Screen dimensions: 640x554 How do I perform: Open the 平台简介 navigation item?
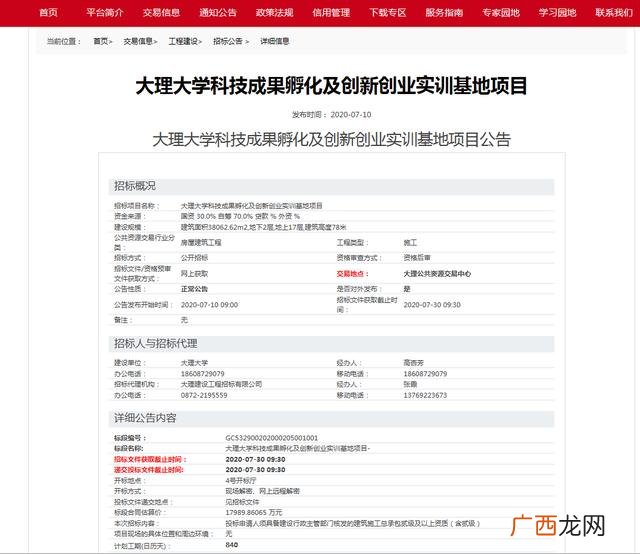point(105,13)
